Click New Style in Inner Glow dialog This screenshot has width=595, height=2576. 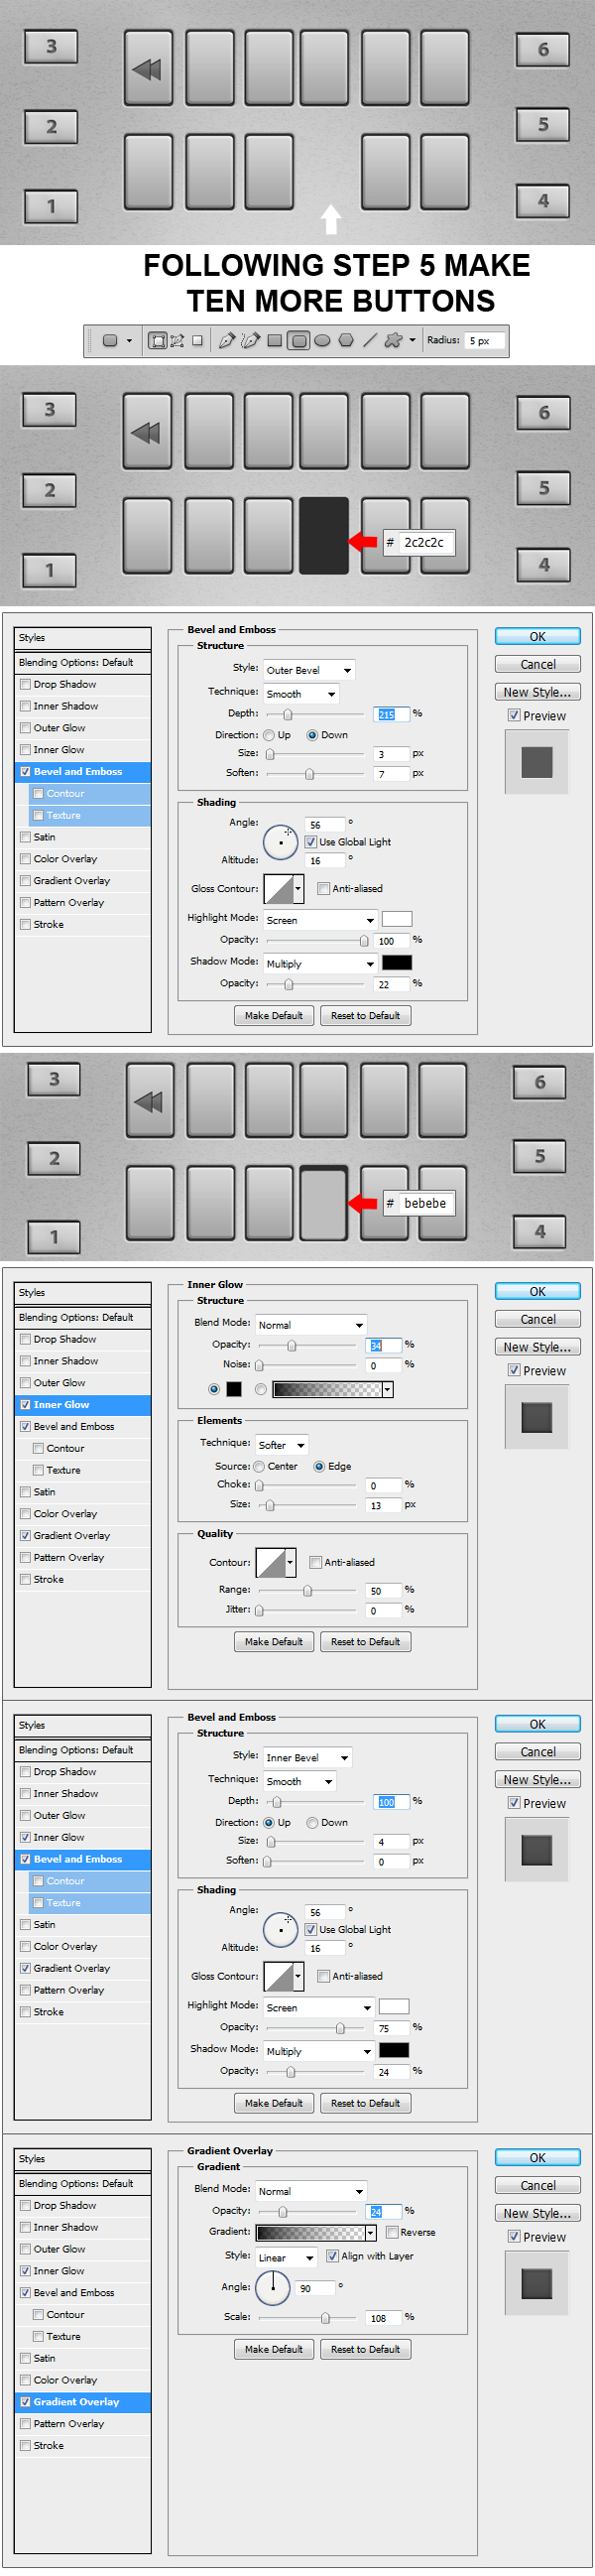pos(537,1347)
